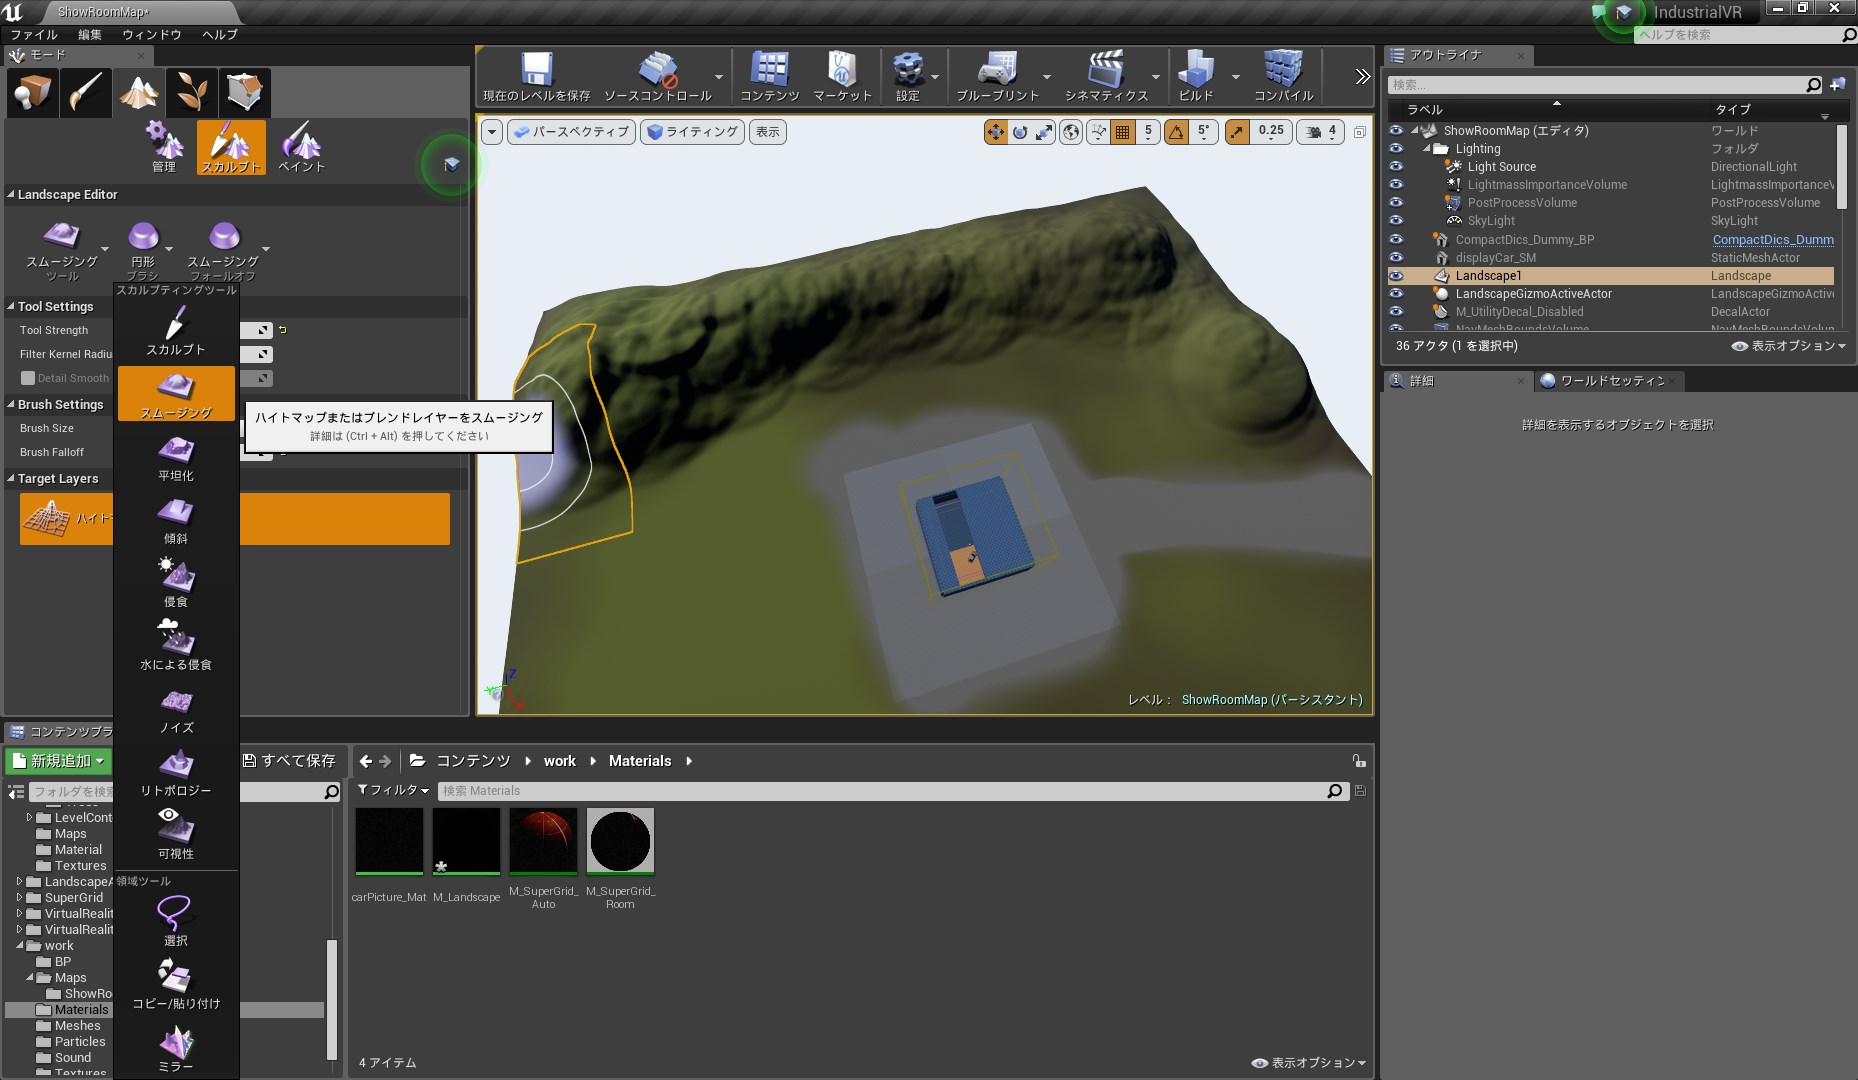
Task: Toggle rotation snapping angle icon
Action: pos(1177,132)
